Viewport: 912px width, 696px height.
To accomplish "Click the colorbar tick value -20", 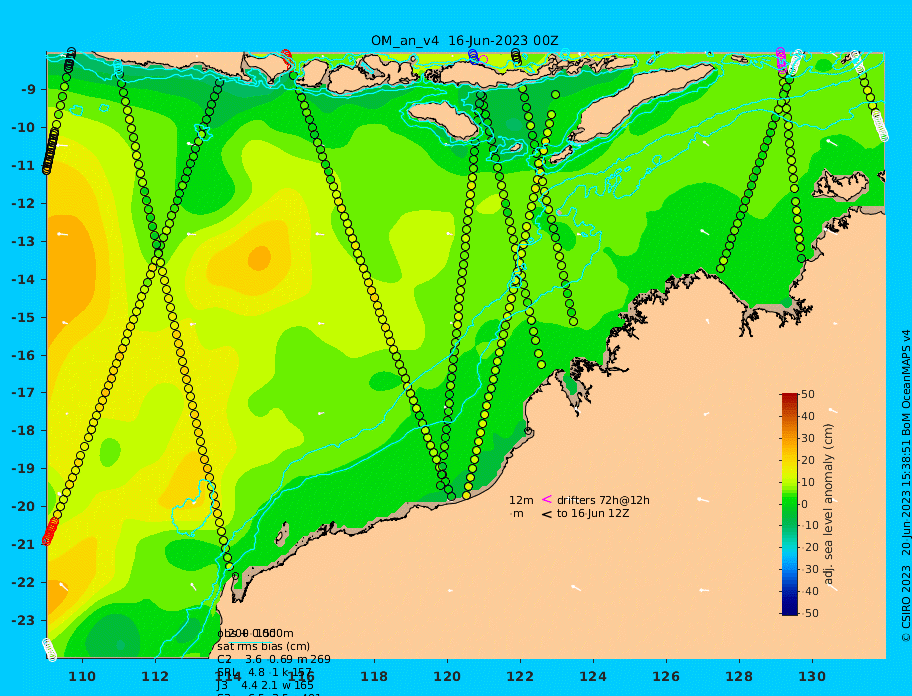I will point(809,548).
